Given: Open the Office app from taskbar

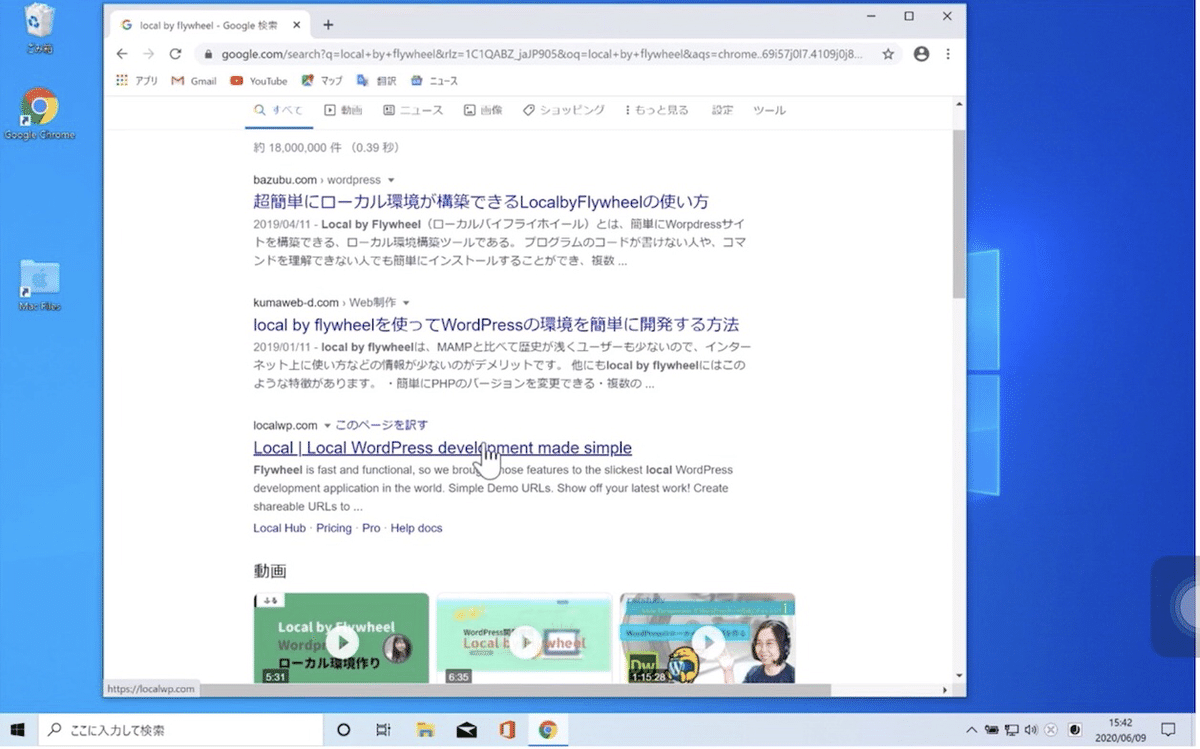Looking at the screenshot, I should tap(507, 730).
